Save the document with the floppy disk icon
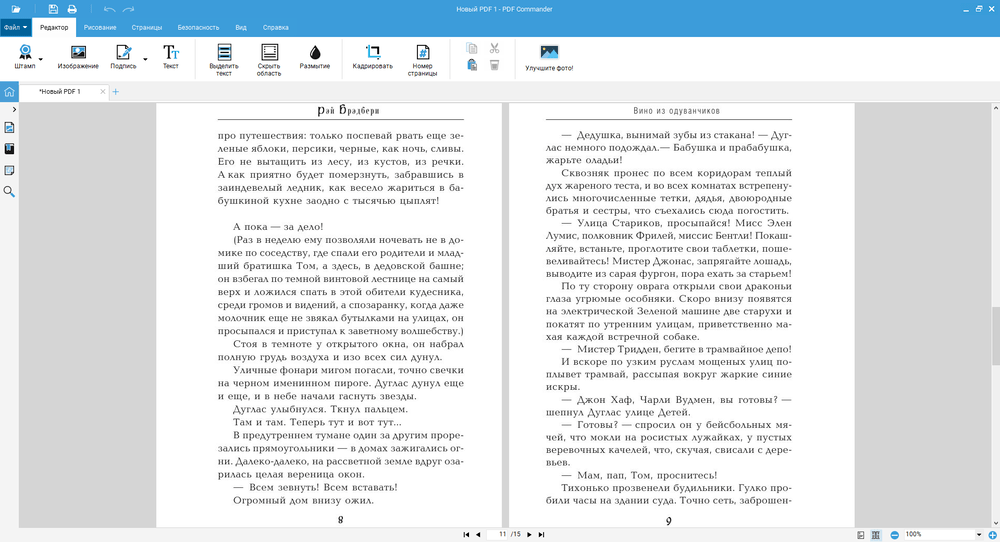1000x542 pixels. (x=54, y=9)
